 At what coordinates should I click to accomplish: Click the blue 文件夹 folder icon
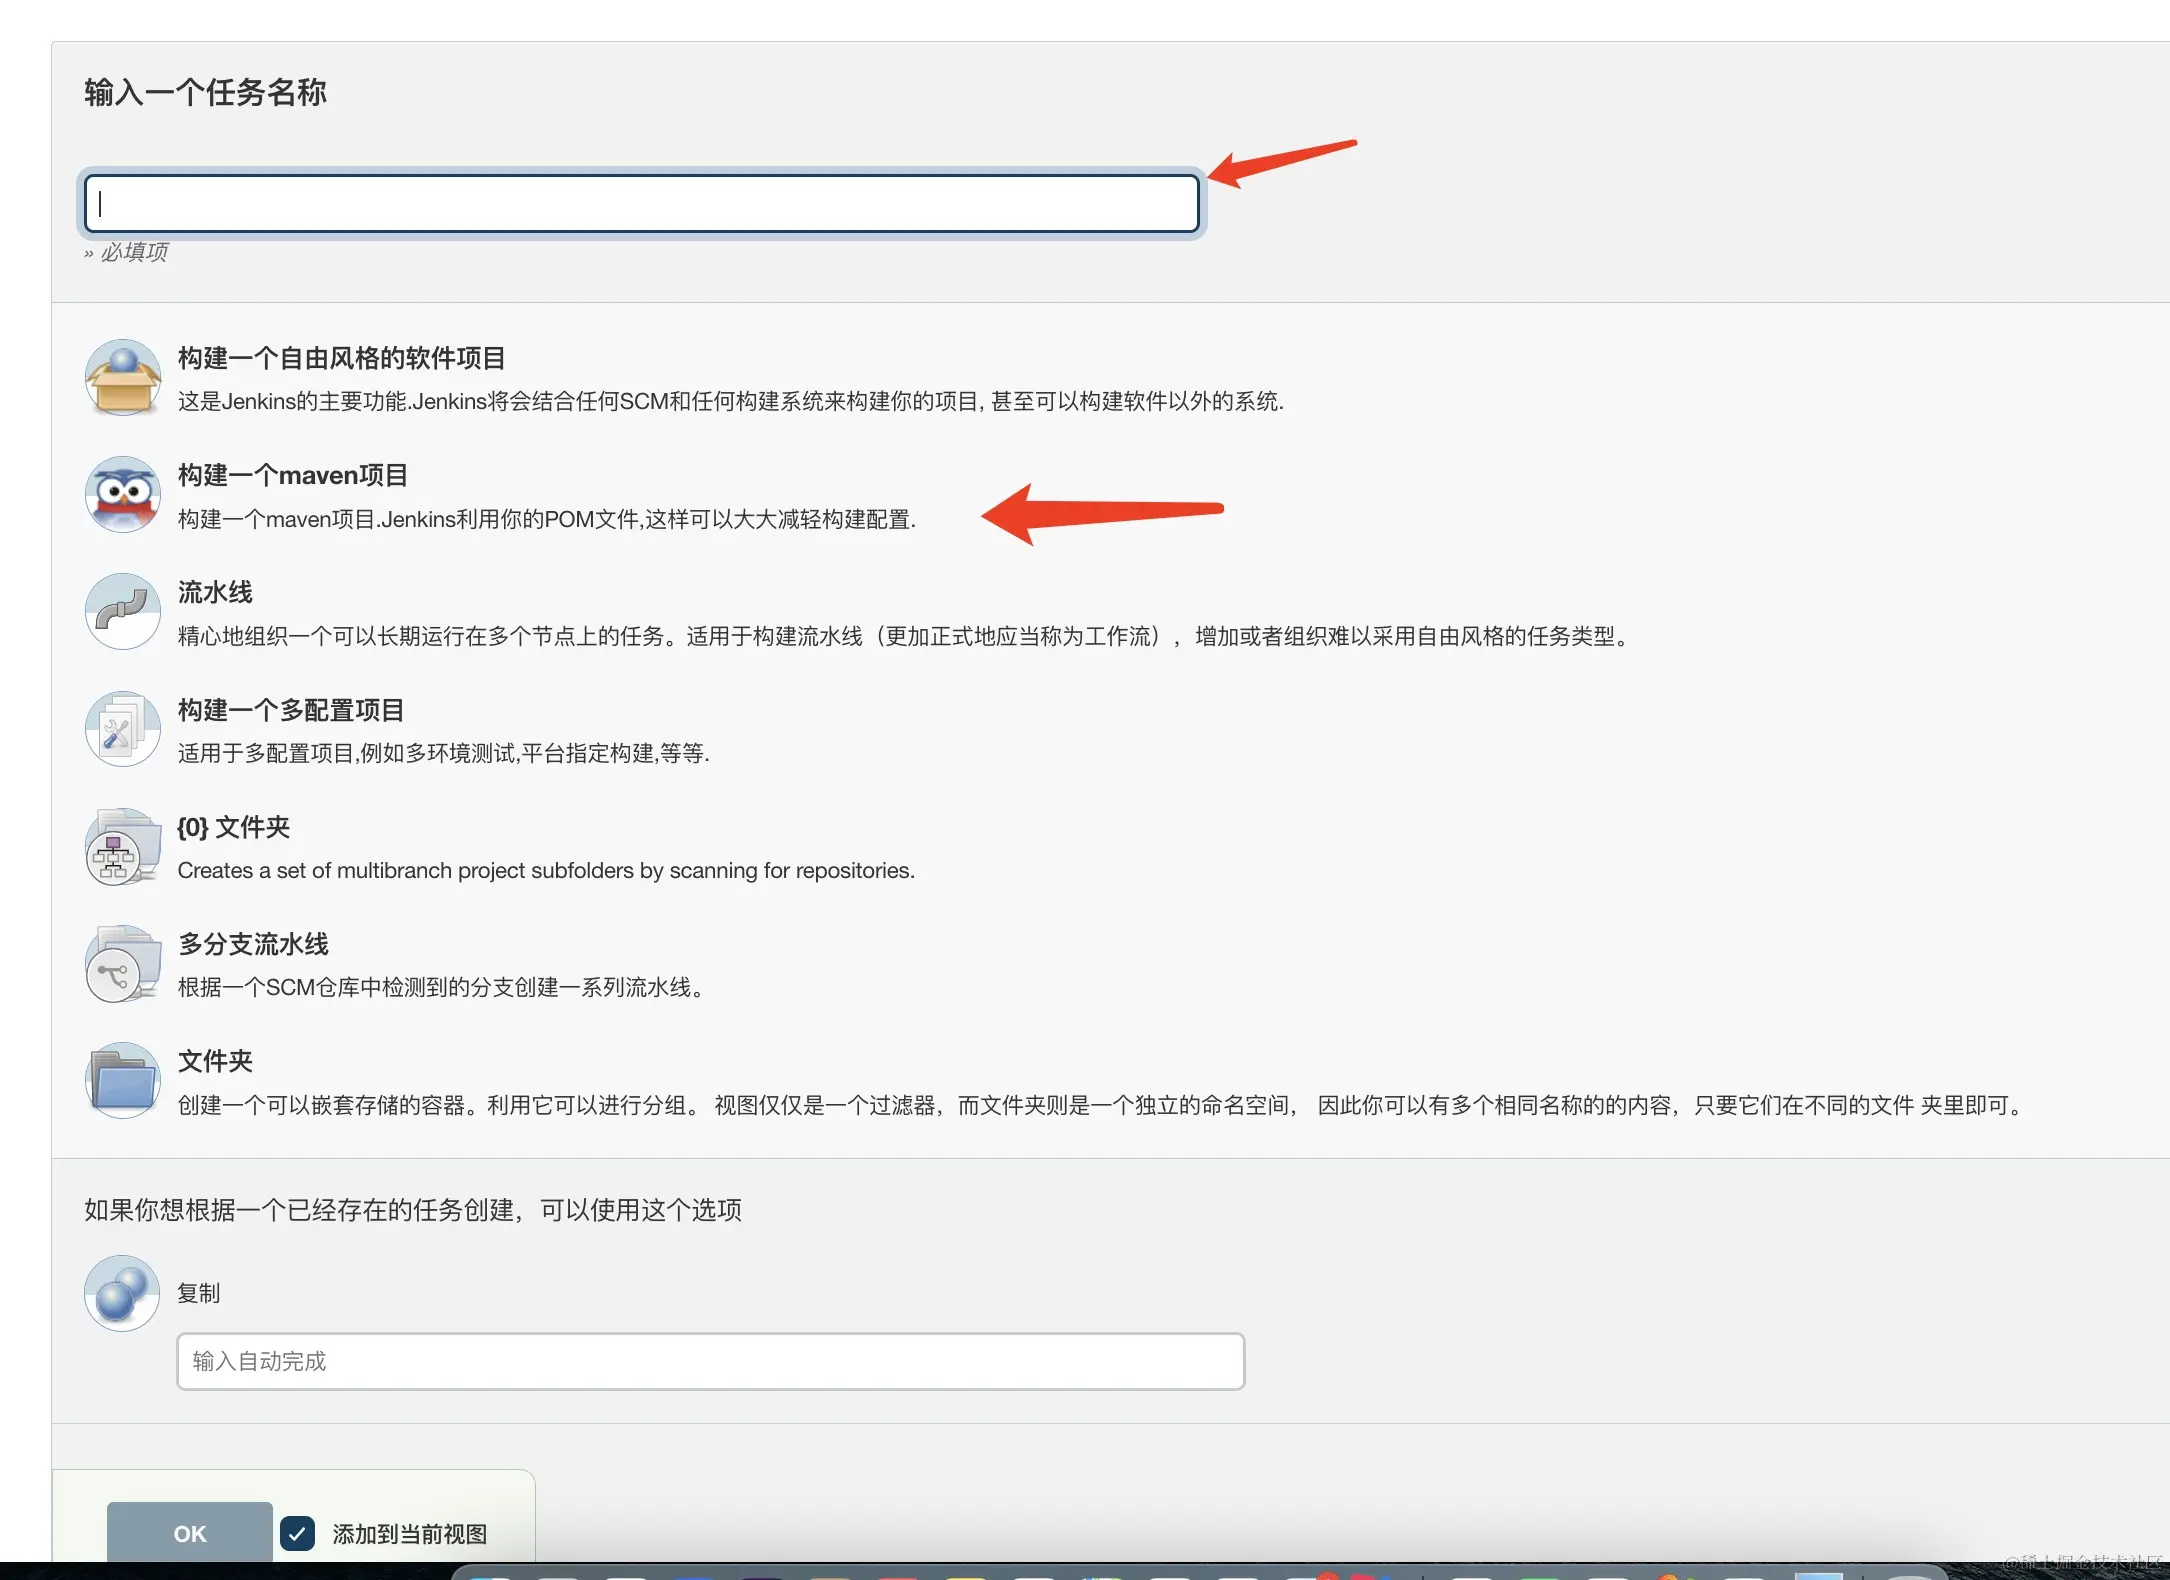click(122, 1080)
